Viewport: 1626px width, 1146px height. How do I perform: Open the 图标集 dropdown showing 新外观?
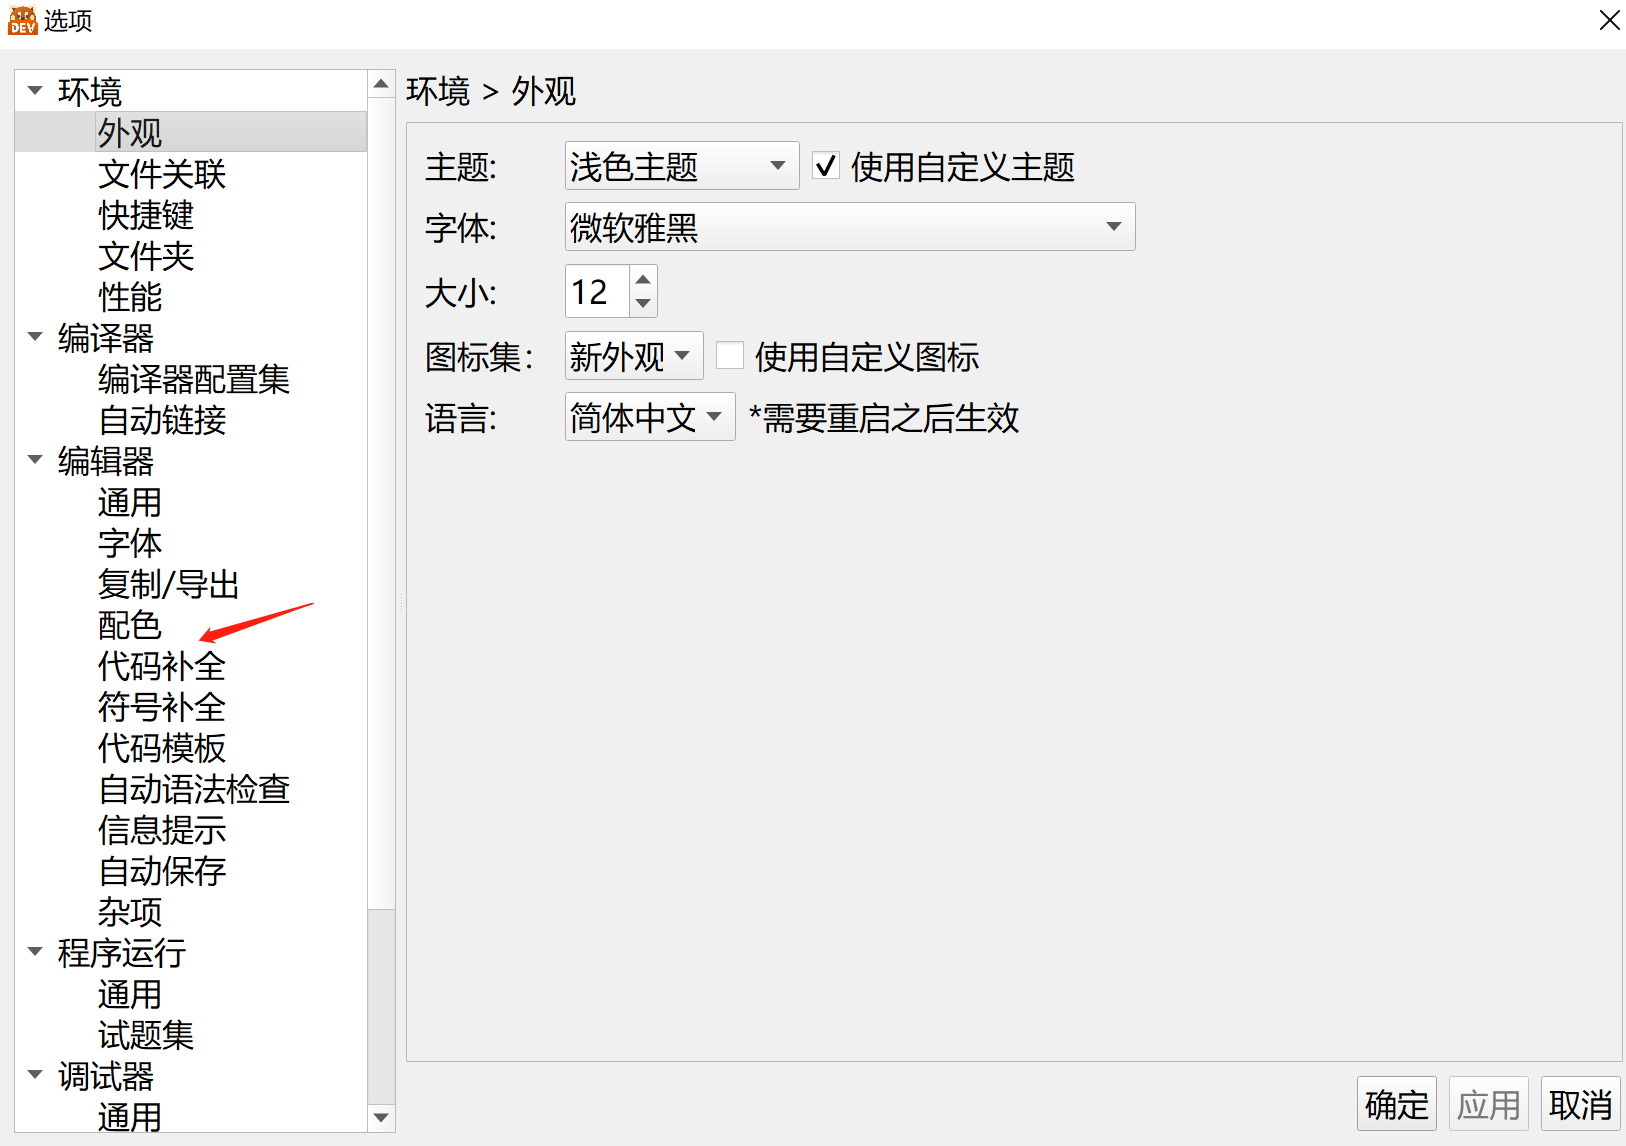(634, 355)
